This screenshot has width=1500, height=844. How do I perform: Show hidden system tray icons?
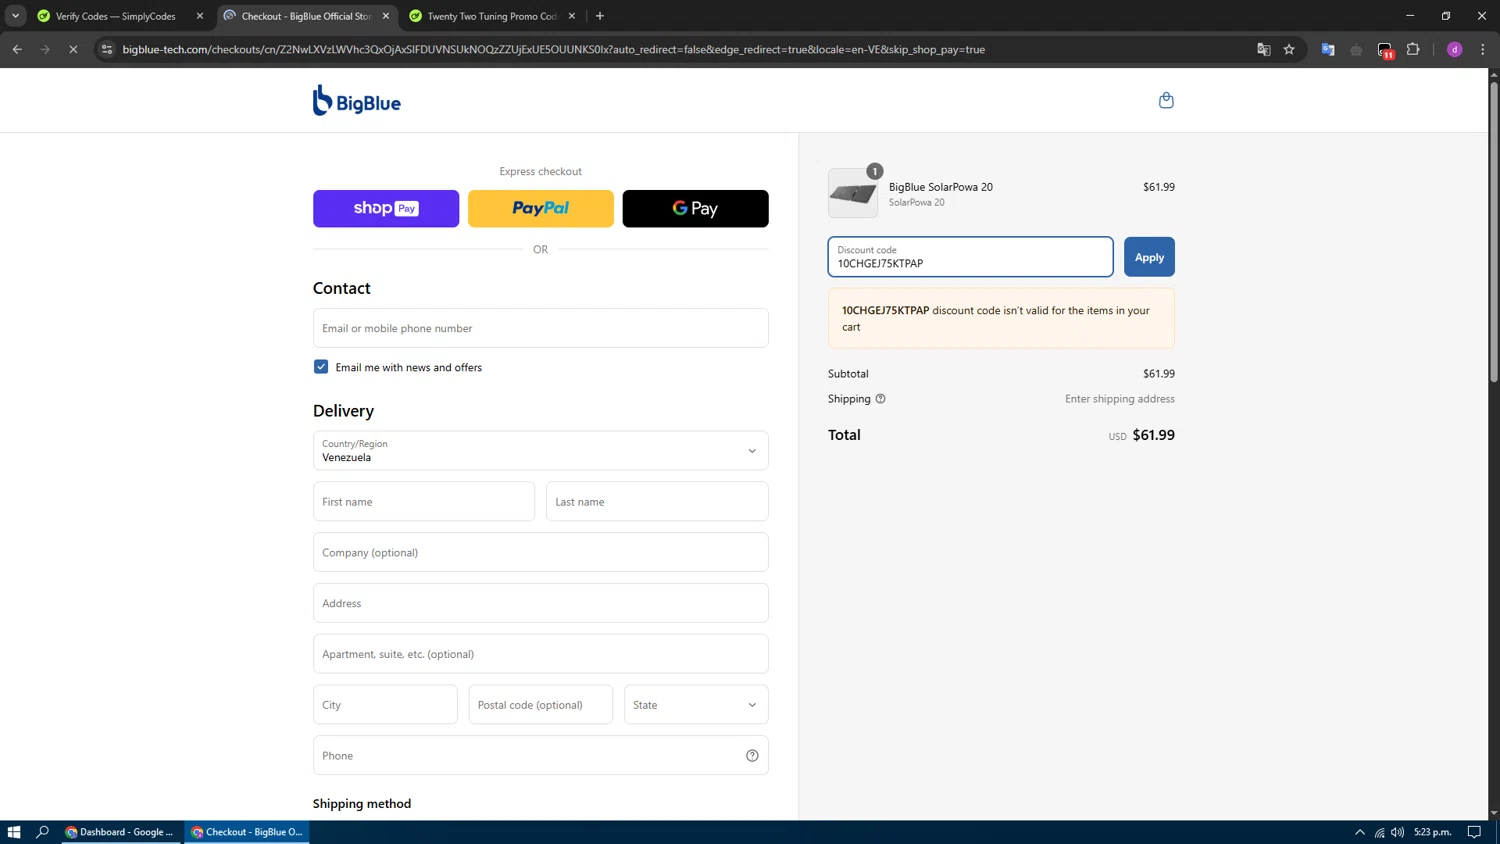point(1360,832)
